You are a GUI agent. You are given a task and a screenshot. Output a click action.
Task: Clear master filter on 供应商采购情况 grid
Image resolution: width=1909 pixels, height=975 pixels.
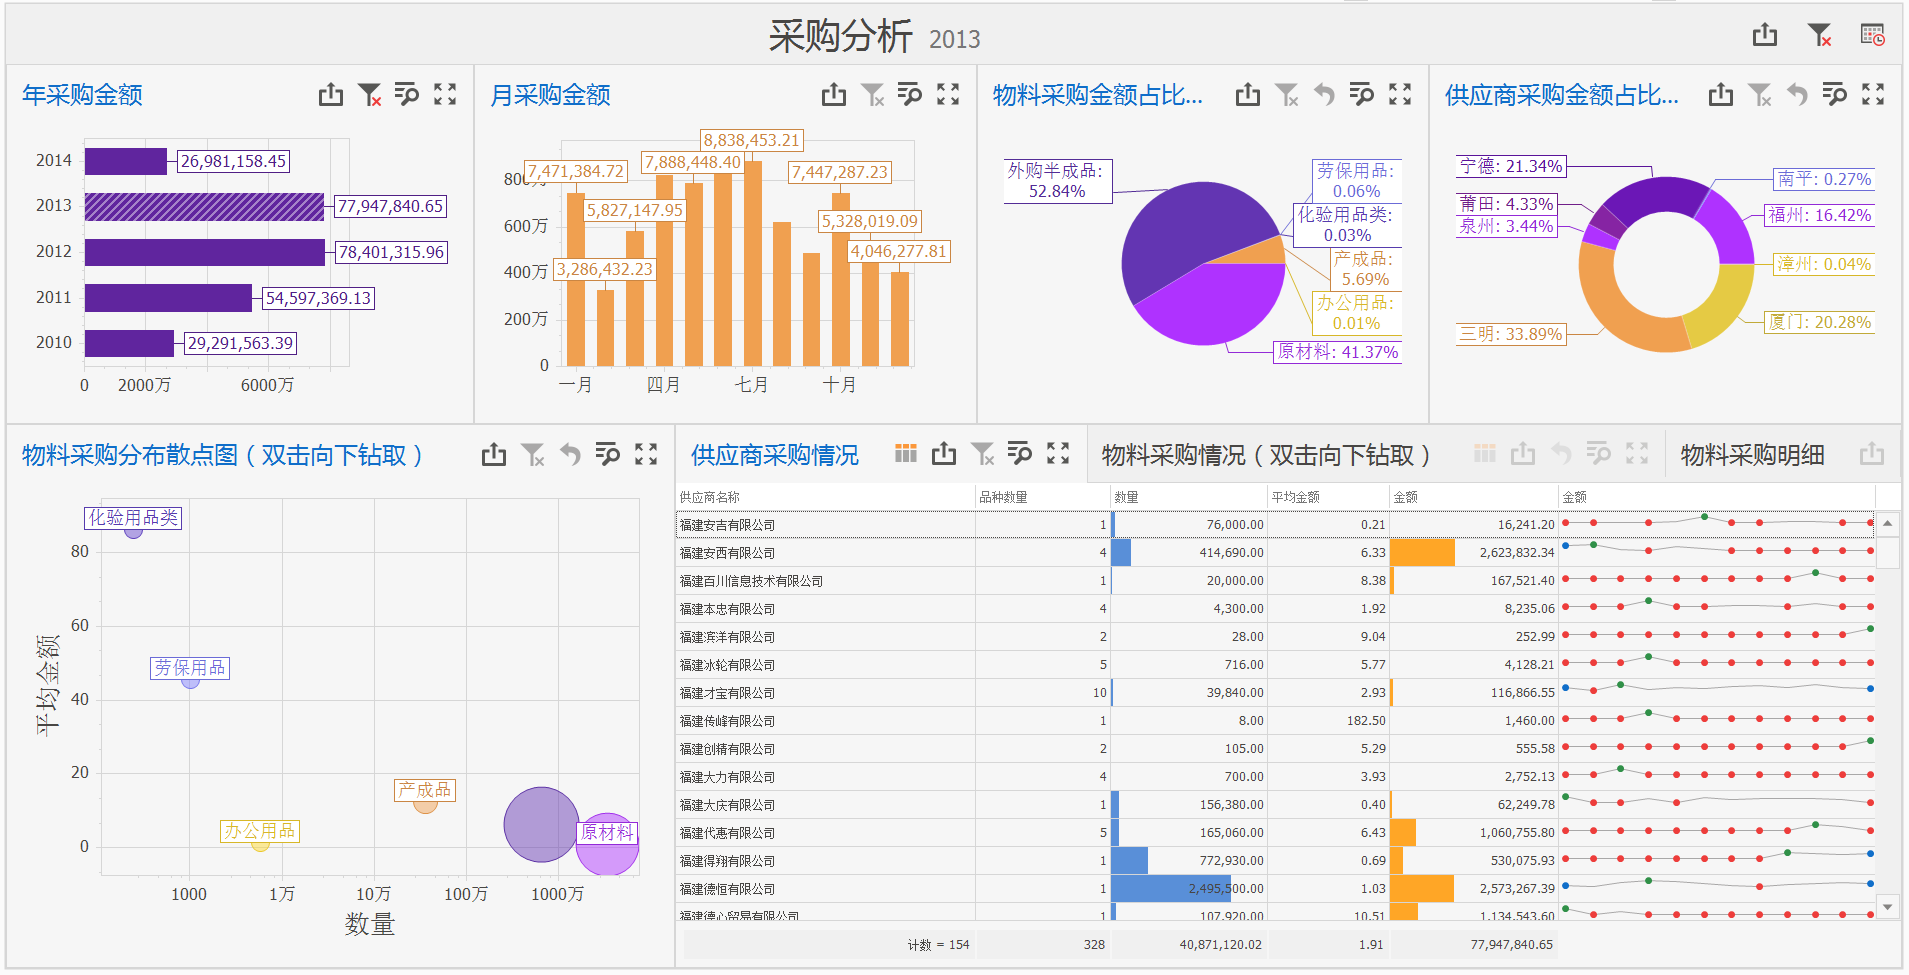(x=983, y=455)
